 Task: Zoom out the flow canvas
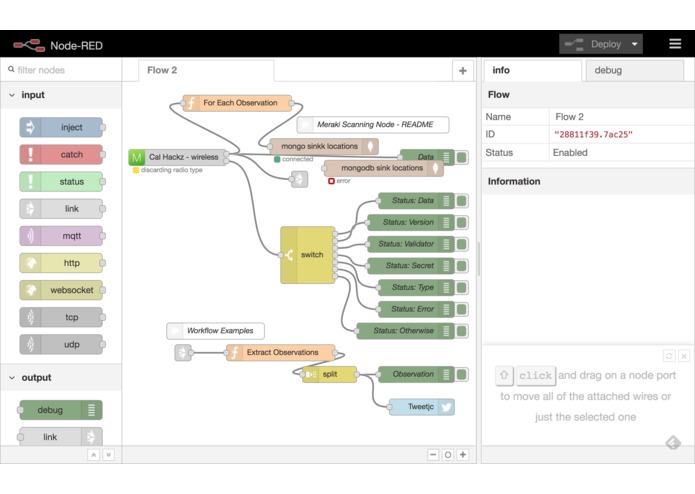click(x=433, y=455)
